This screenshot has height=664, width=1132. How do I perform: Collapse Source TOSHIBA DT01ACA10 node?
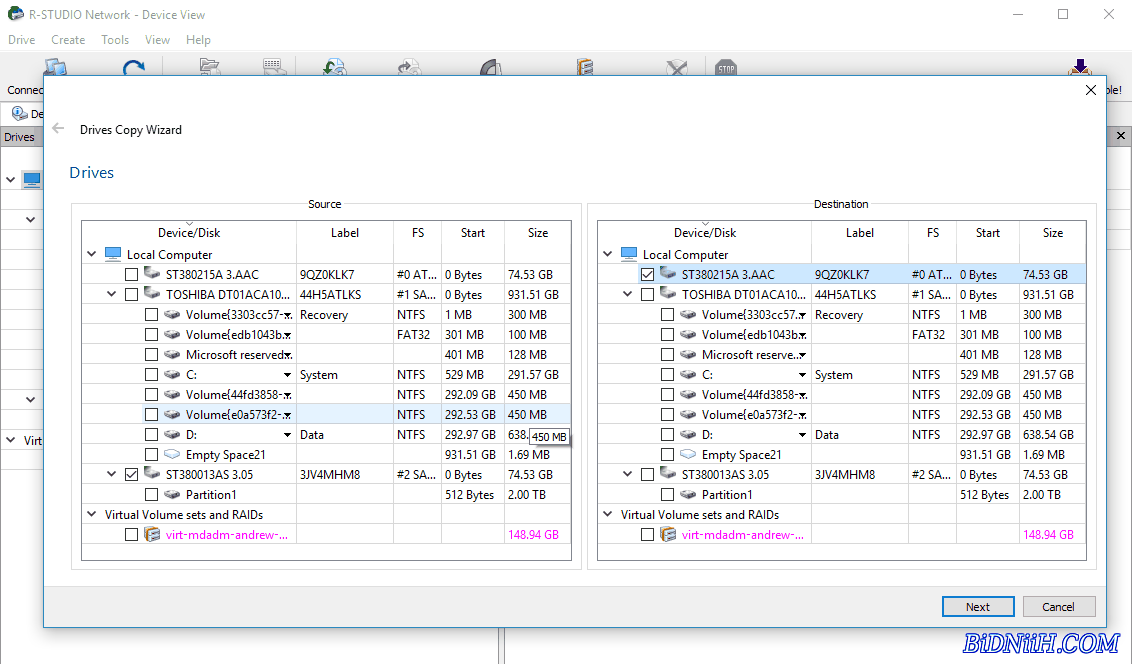pos(112,294)
